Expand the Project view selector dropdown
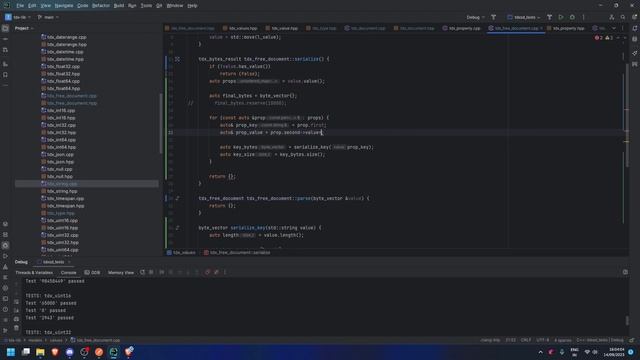The image size is (640, 360). point(24,29)
